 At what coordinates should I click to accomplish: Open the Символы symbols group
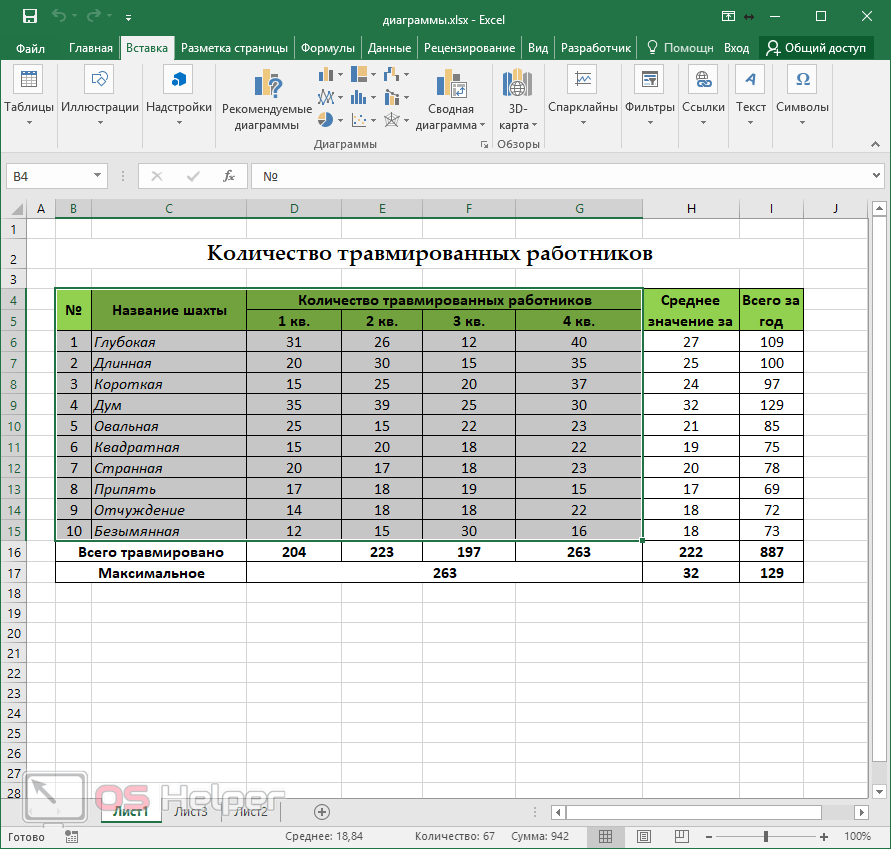tap(802, 97)
